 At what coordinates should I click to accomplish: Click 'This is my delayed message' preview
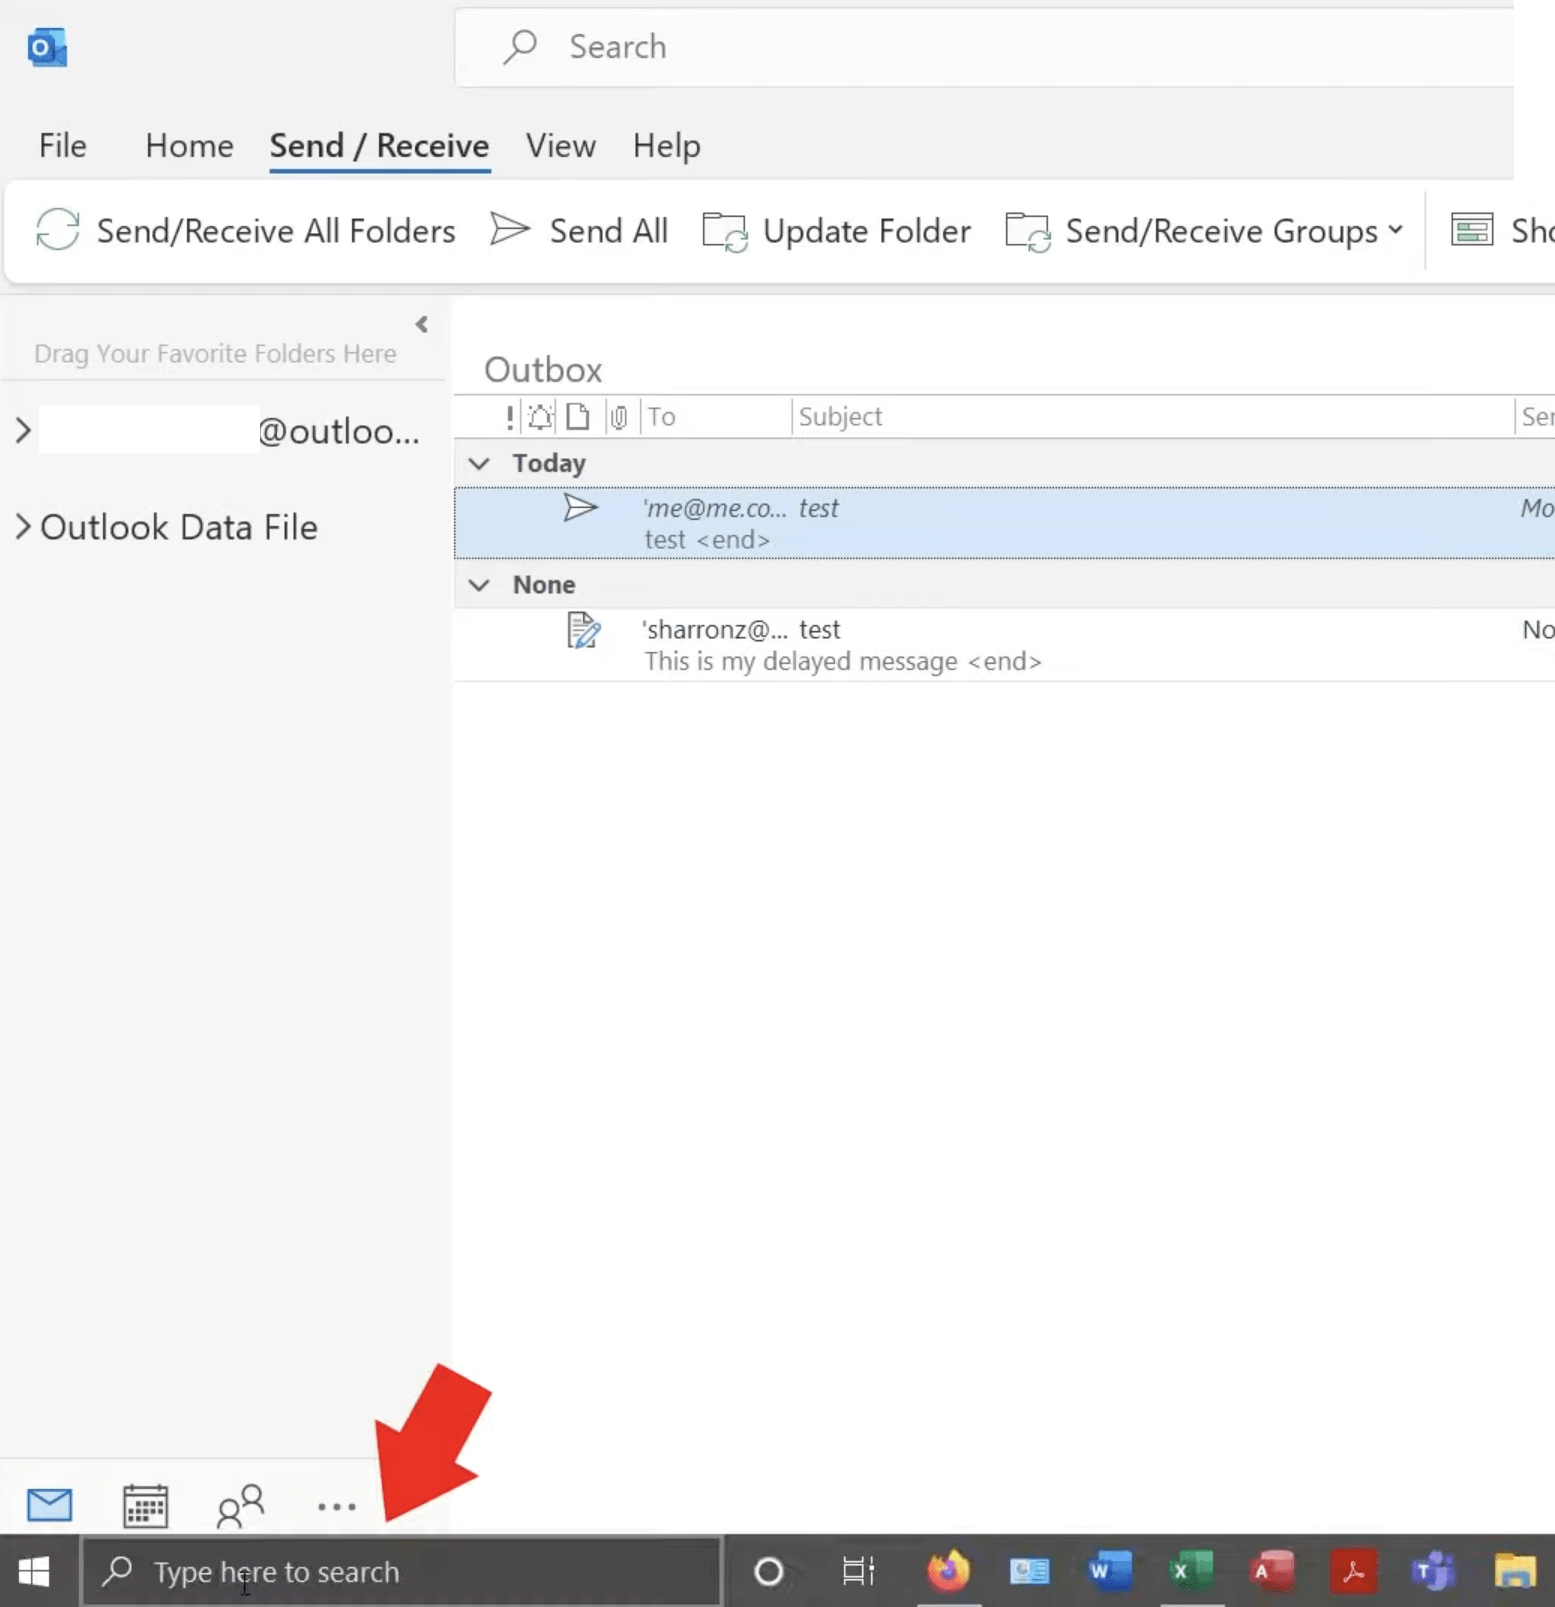click(x=843, y=661)
